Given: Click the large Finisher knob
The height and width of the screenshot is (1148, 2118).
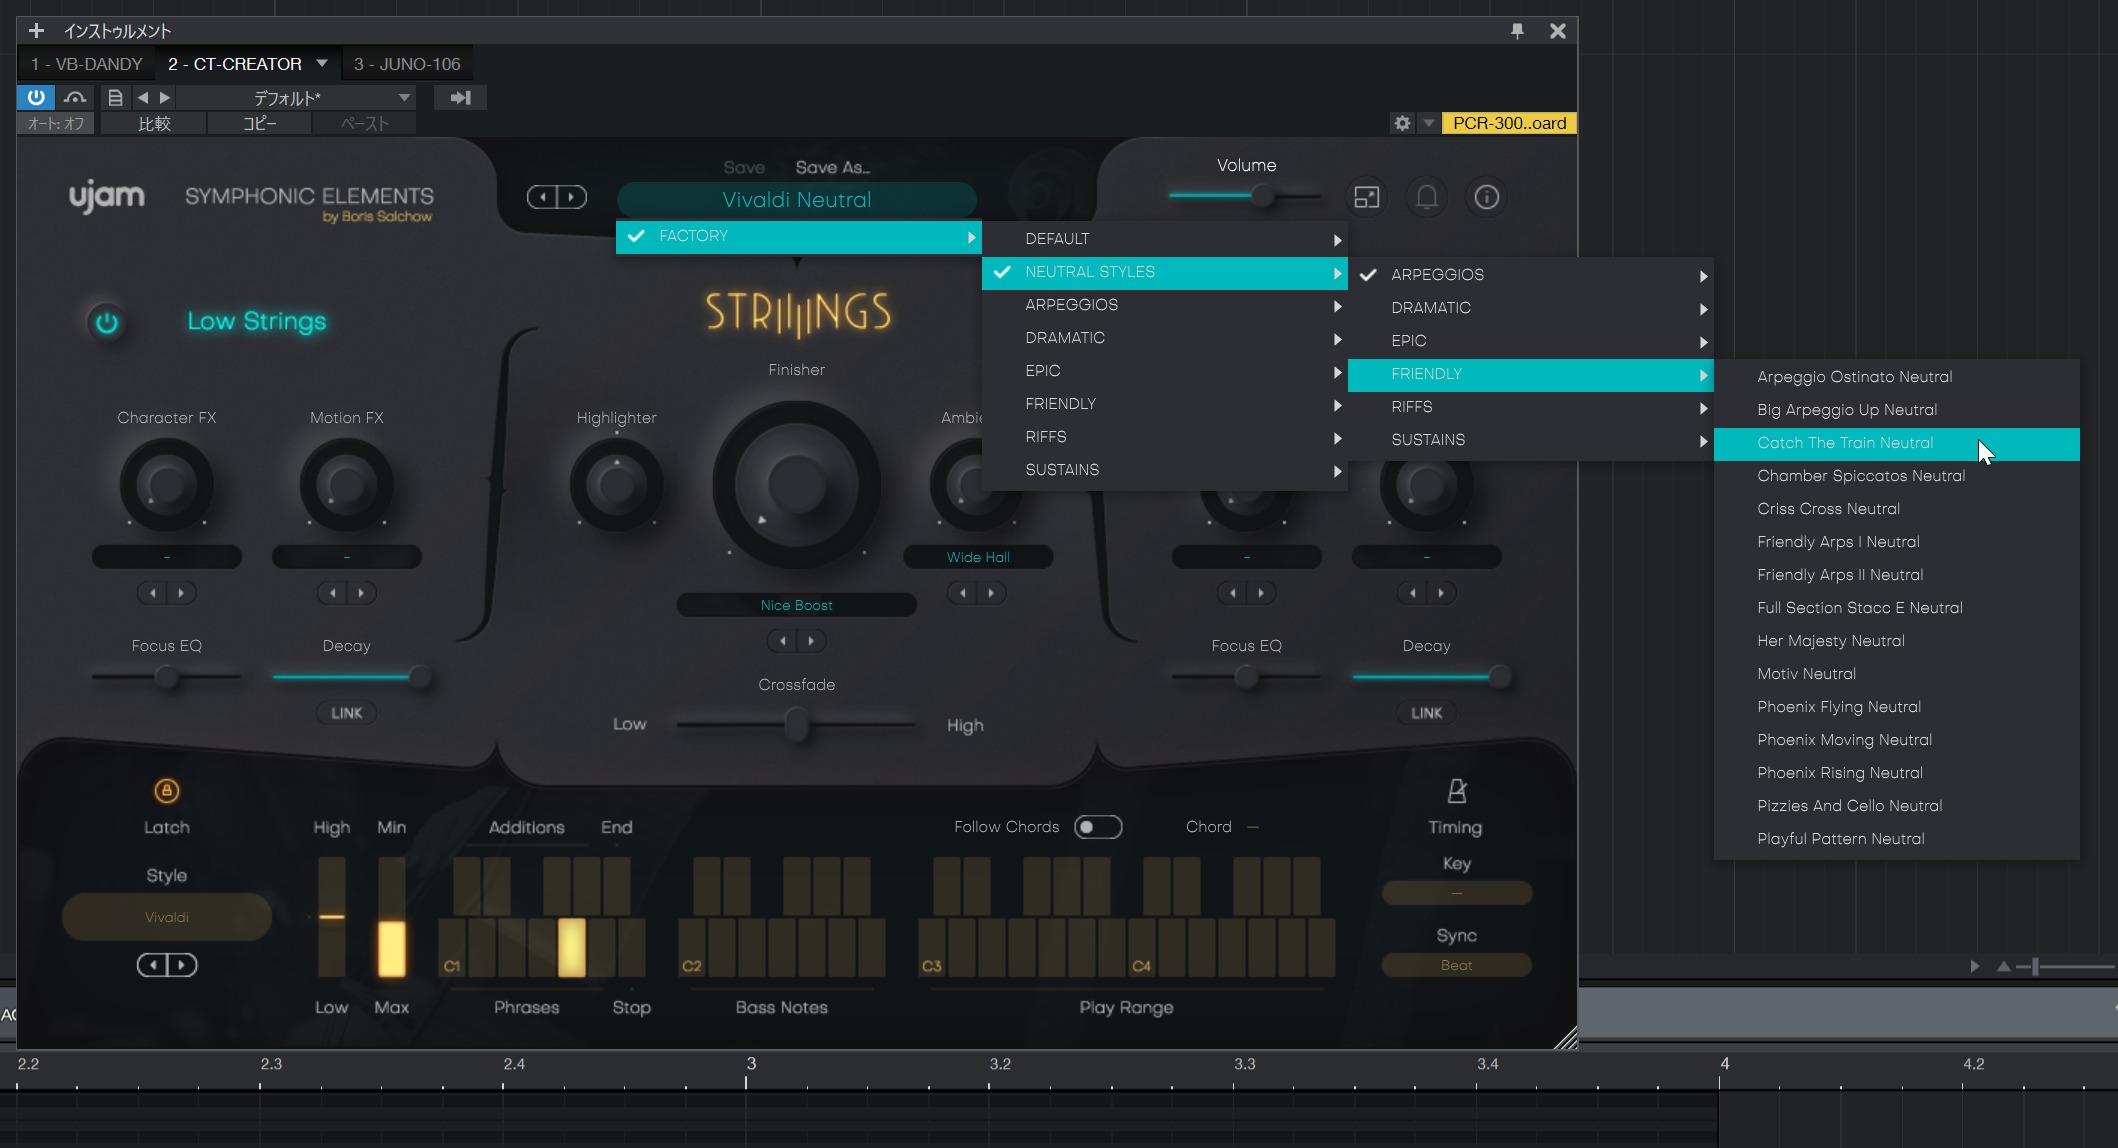Looking at the screenshot, I should 796,484.
